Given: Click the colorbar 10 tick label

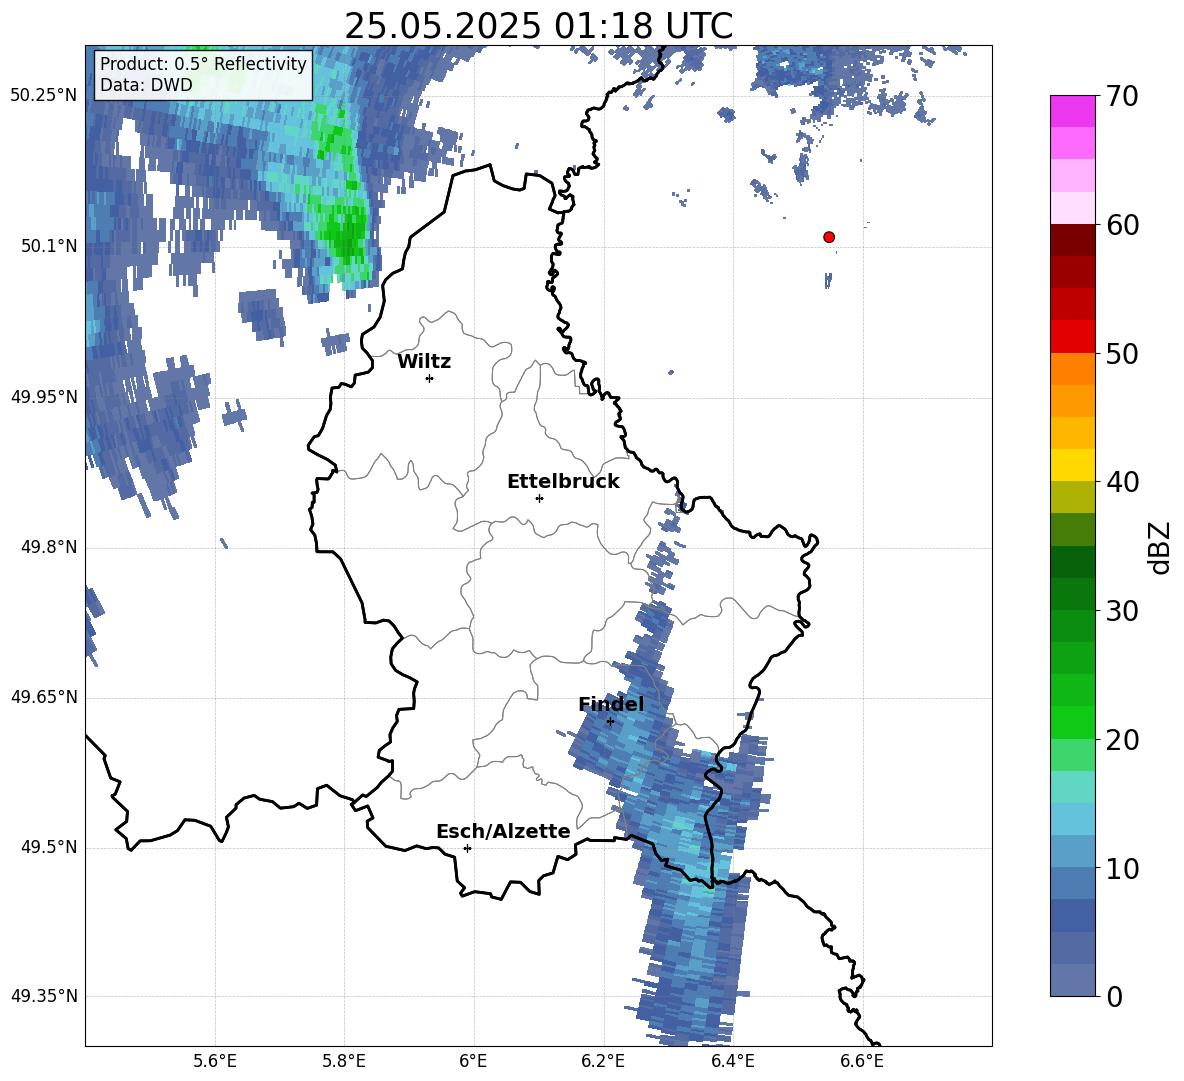Looking at the screenshot, I should coord(1122,869).
